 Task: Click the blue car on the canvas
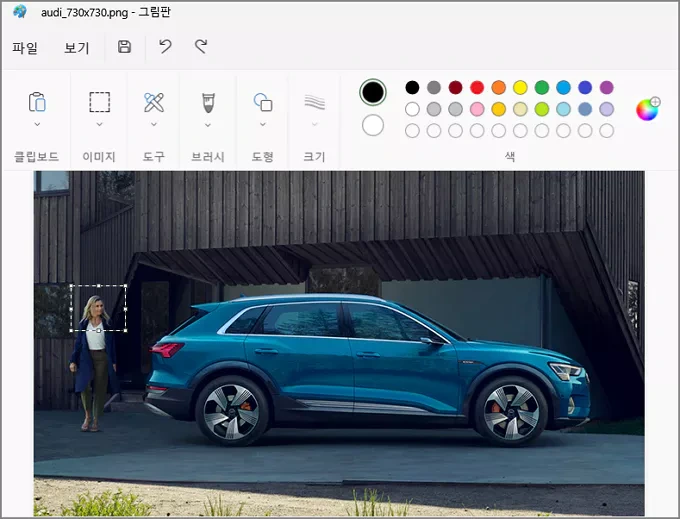(x=367, y=369)
